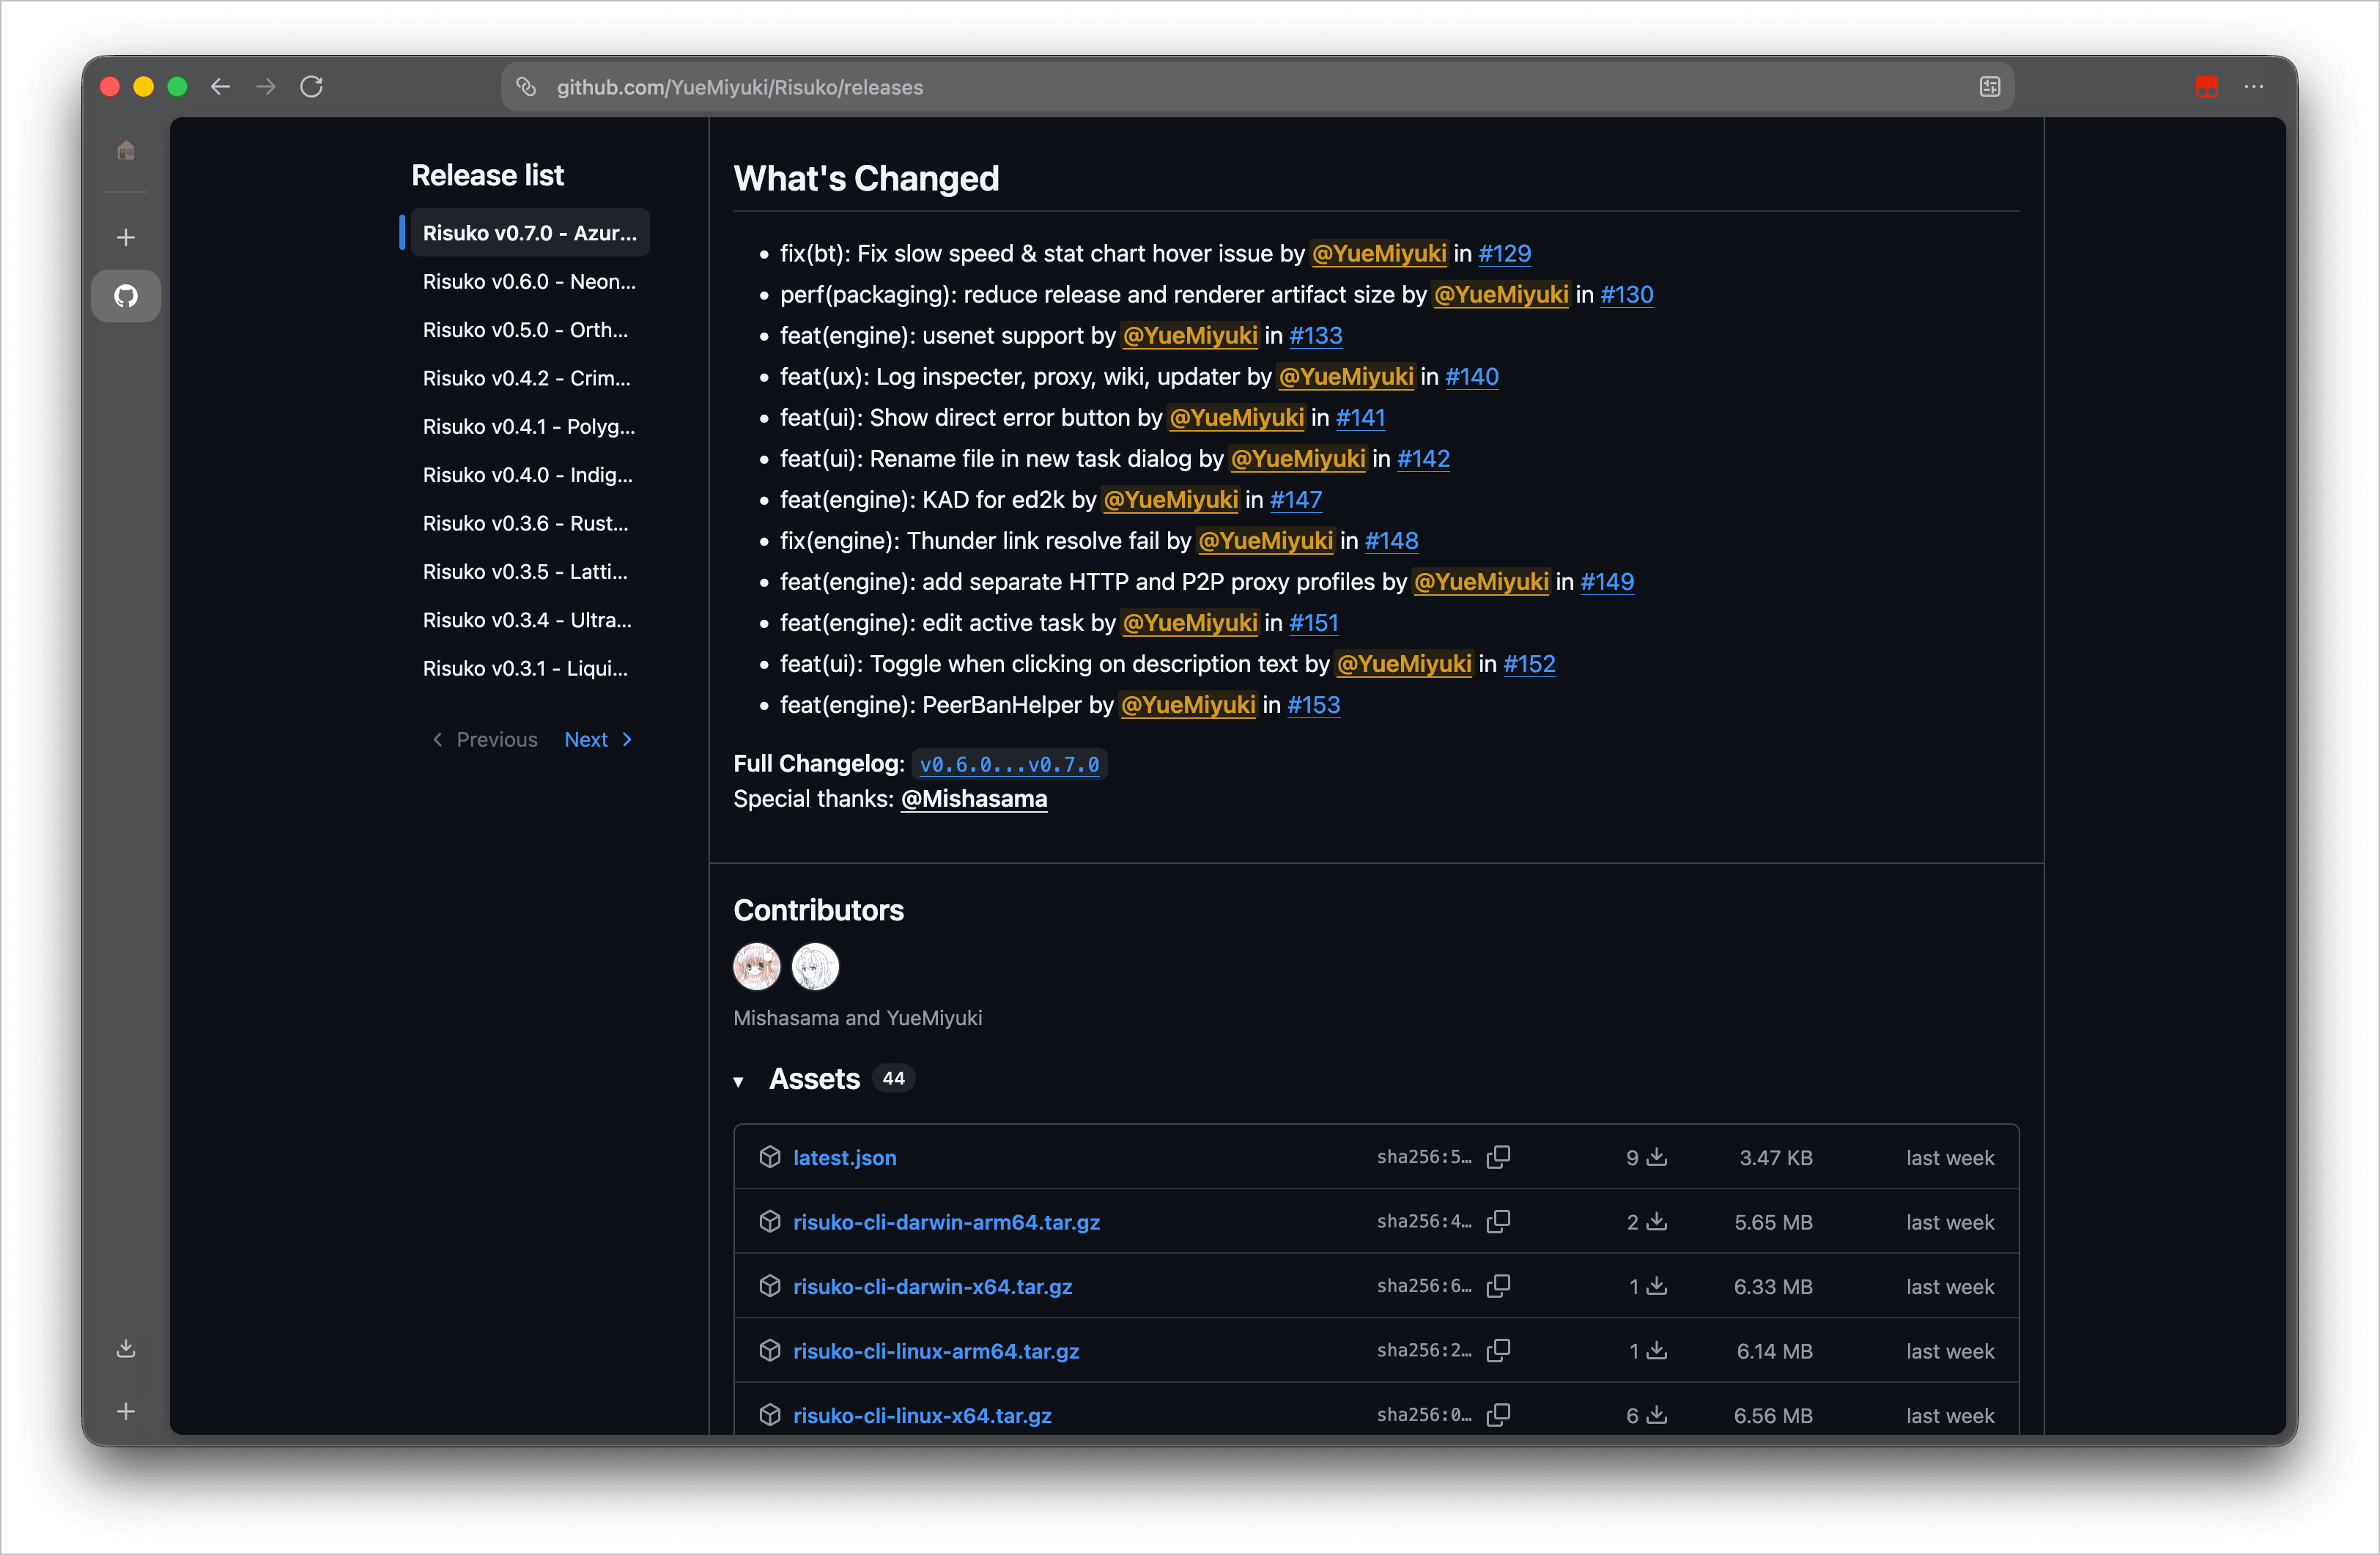Click the Previous pagination button
Image resolution: width=2380 pixels, height=1555 pixels.
point(485,740)
